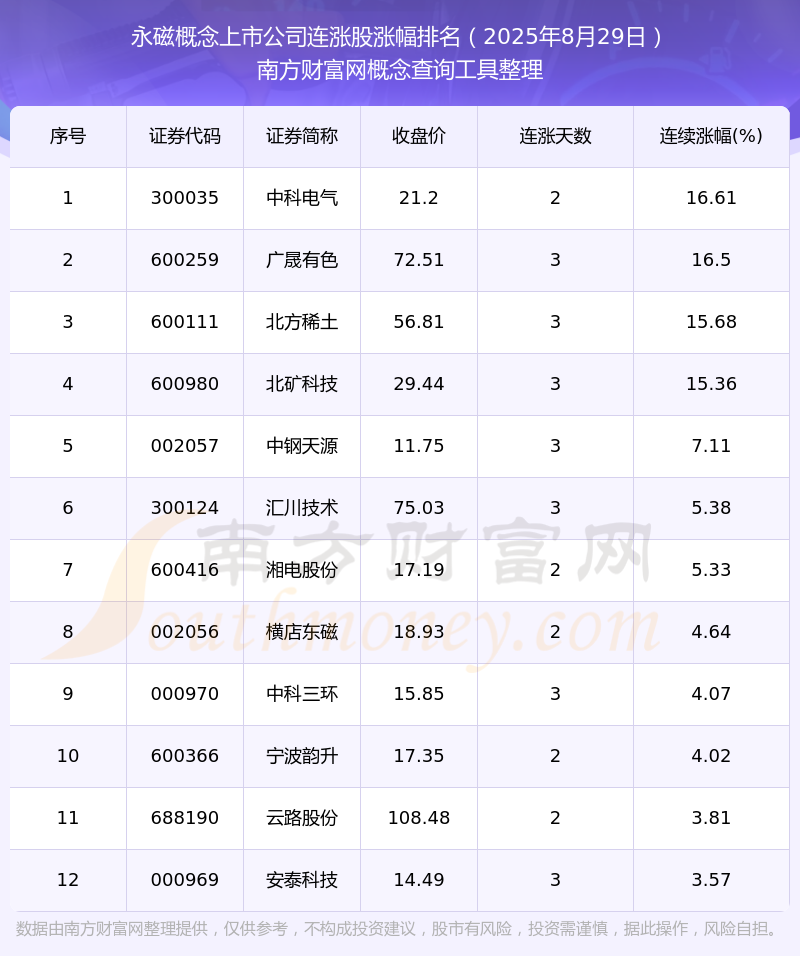Click closing price 29.44

[419, 384]
